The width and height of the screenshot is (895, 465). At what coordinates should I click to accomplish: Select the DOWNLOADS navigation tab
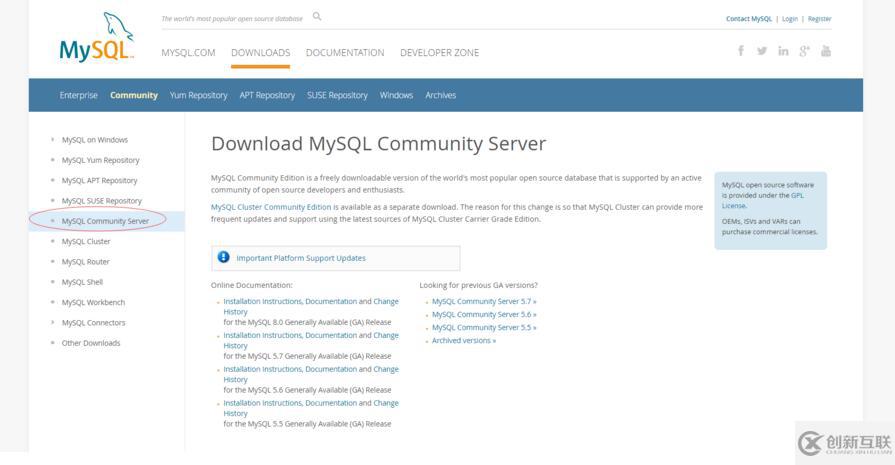260,52
